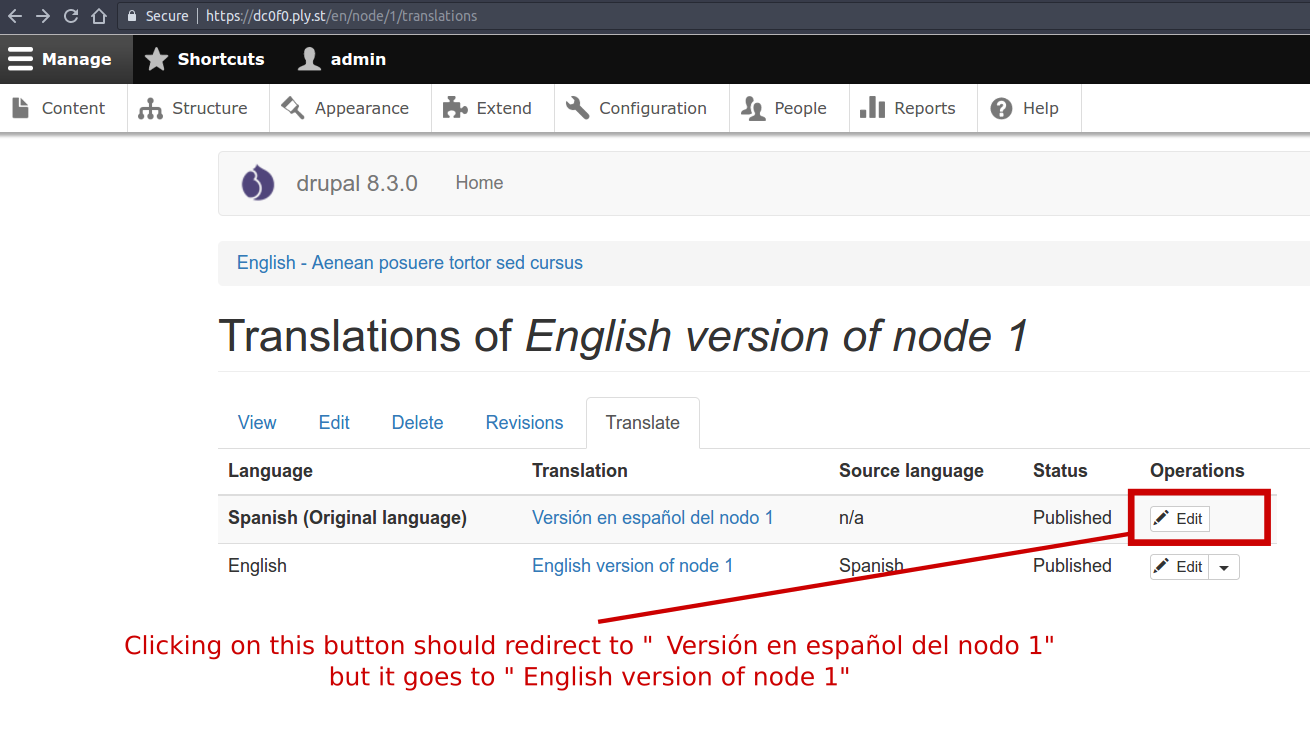
Task: Follow the 'English version of node 1' link
Action: point(632,565)
